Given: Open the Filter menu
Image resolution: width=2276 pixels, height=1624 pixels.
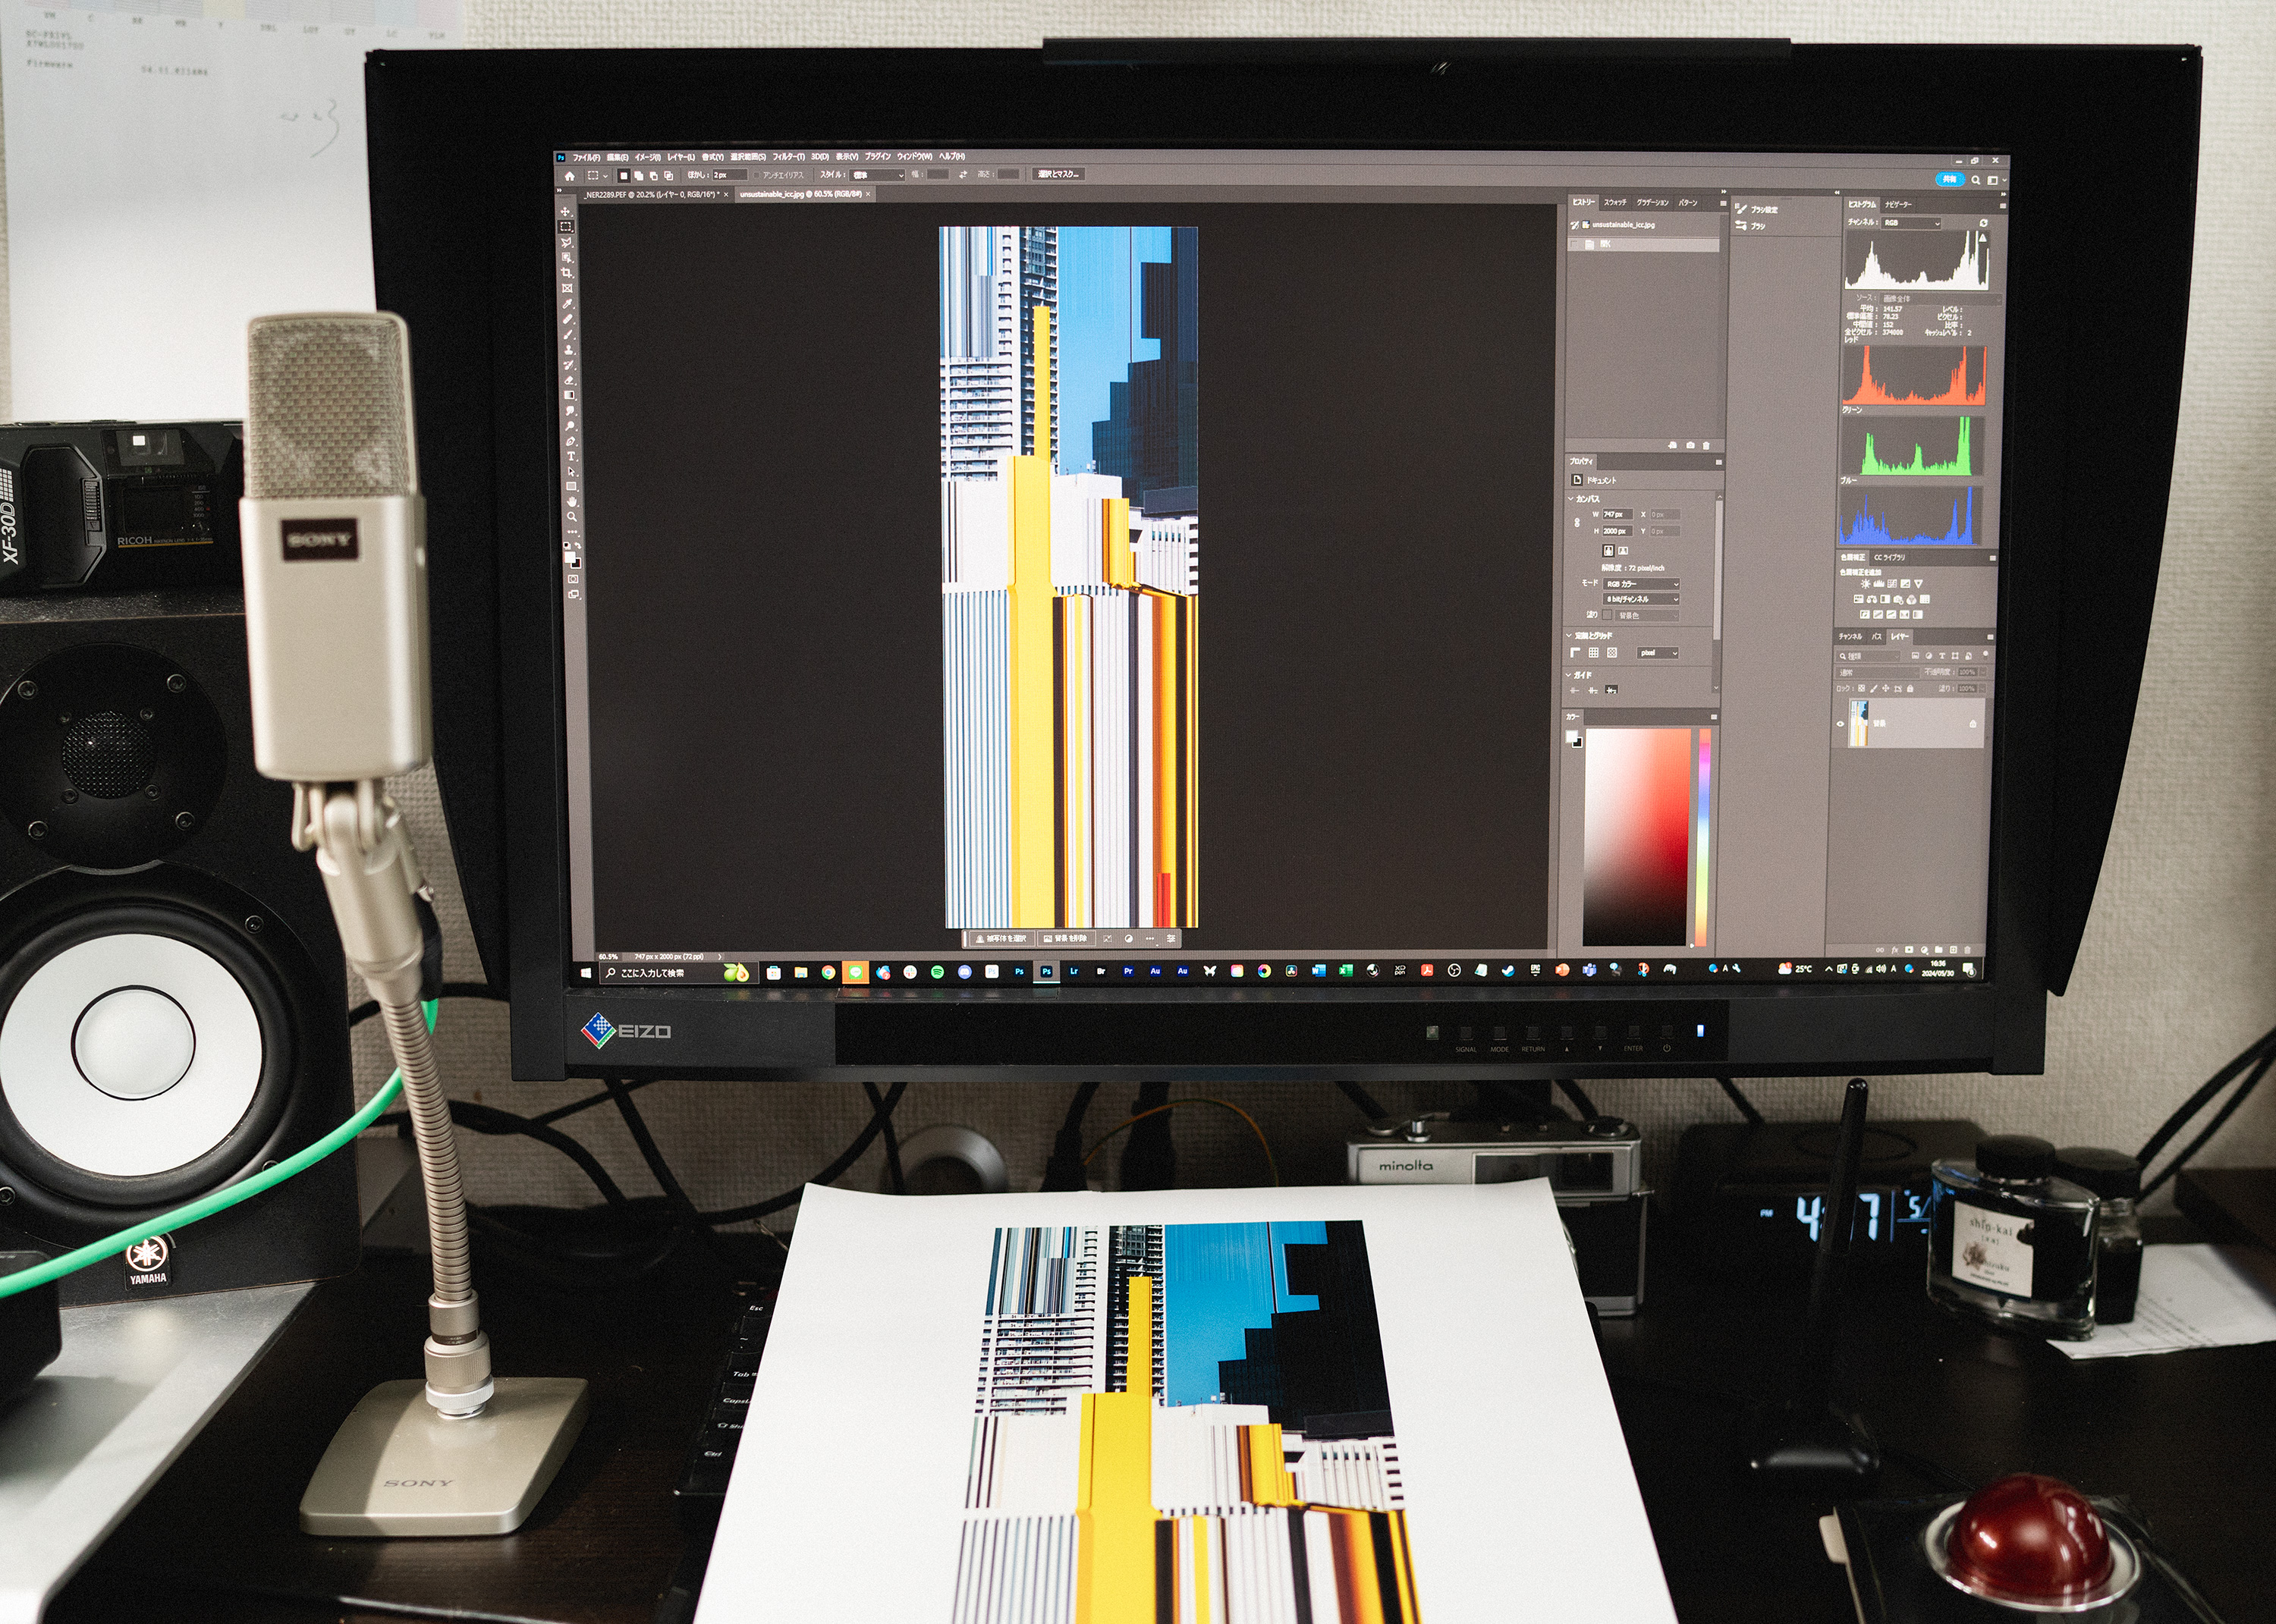Looking at the screenshot, I should tap(788, 157).
